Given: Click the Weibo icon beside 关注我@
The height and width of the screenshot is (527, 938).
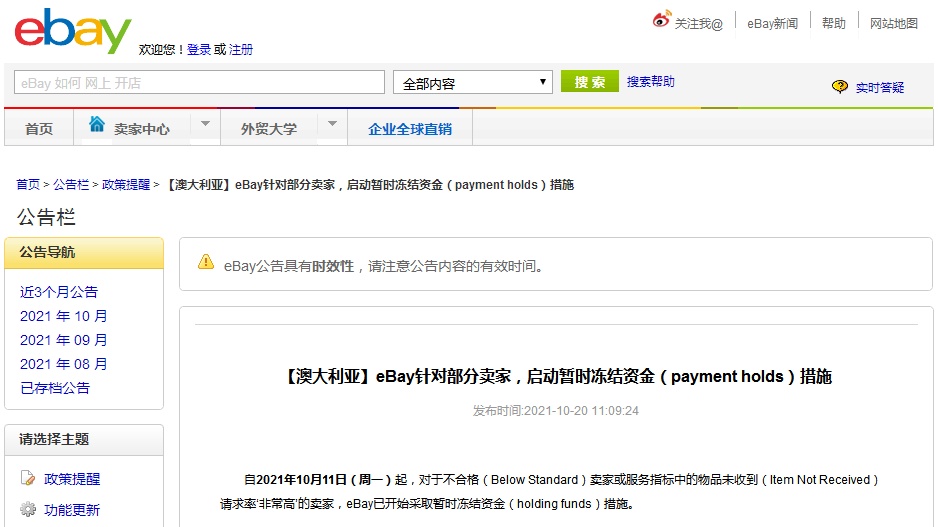Looking at the screenshot, I should click(662, 19).
